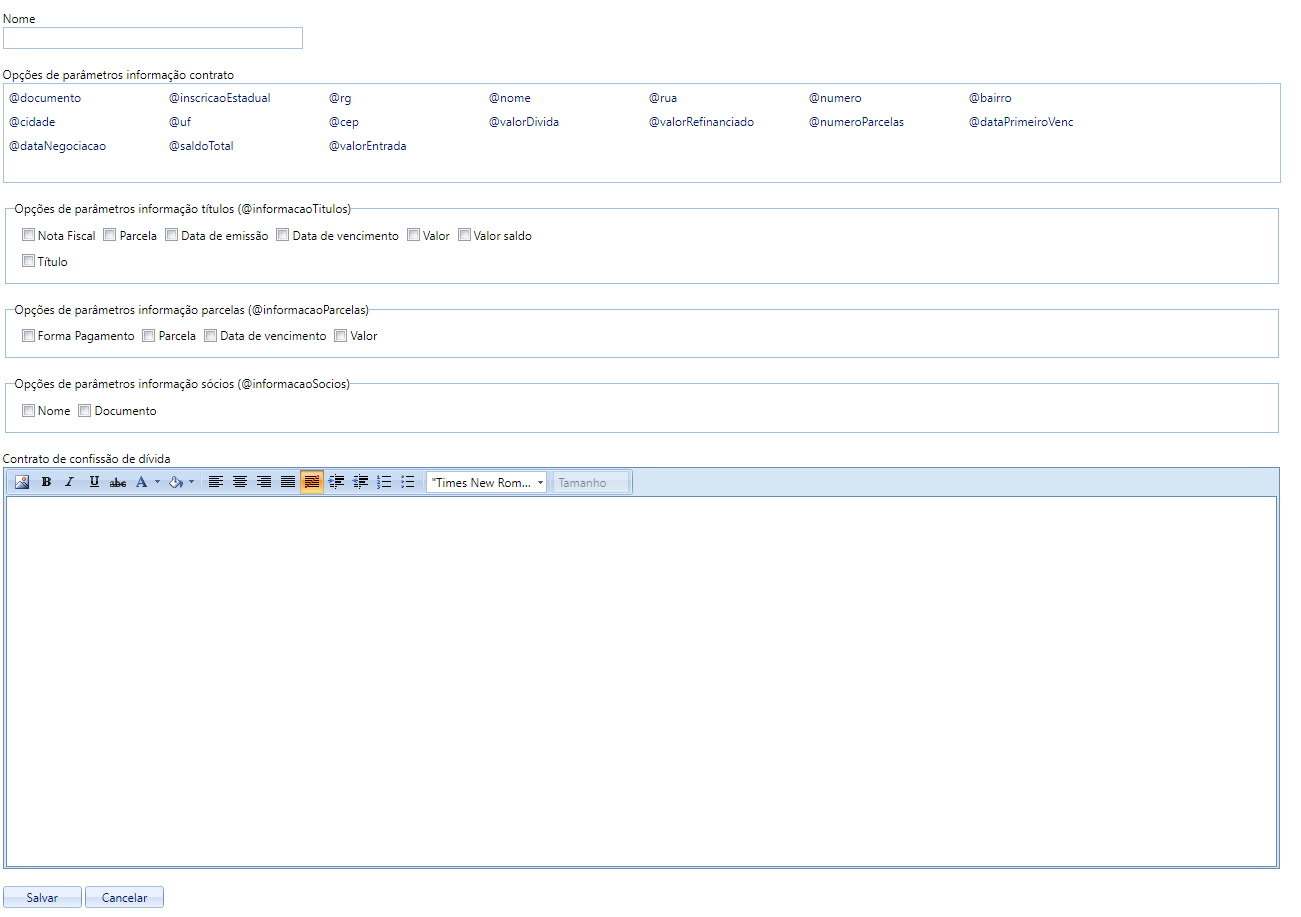Center align text
This screenshot has height=917, width=1301.
coord(240,482)
